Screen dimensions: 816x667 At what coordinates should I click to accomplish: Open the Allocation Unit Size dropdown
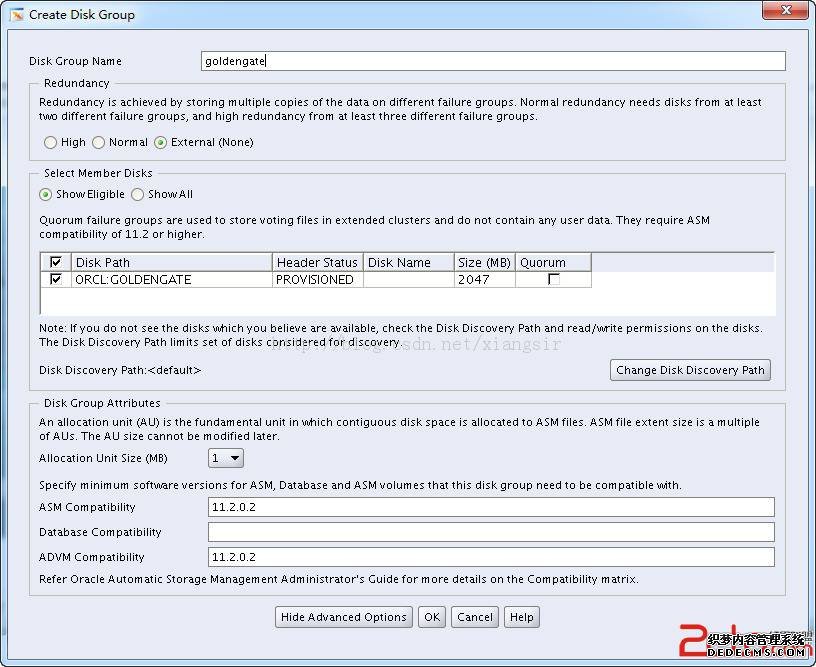pos(226,458)
